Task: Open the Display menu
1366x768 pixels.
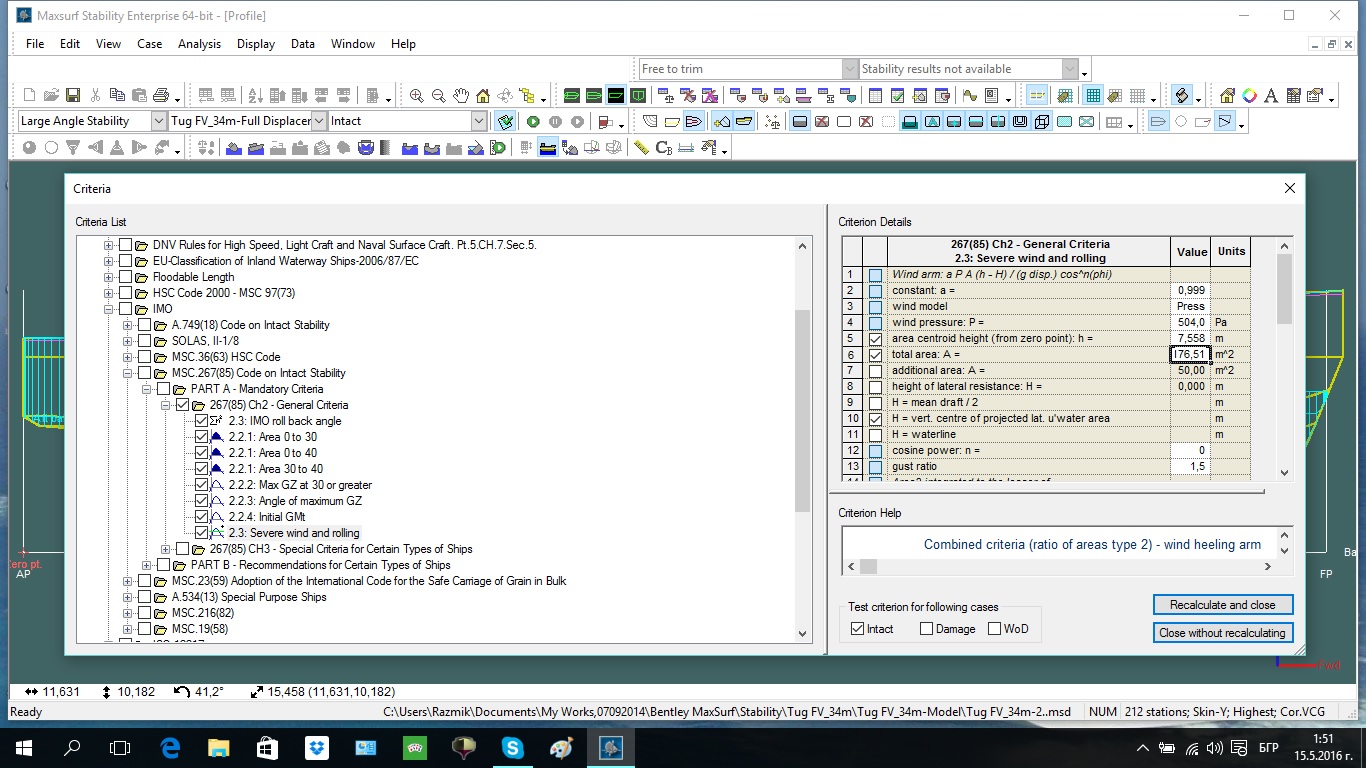Action: [256, 44]
